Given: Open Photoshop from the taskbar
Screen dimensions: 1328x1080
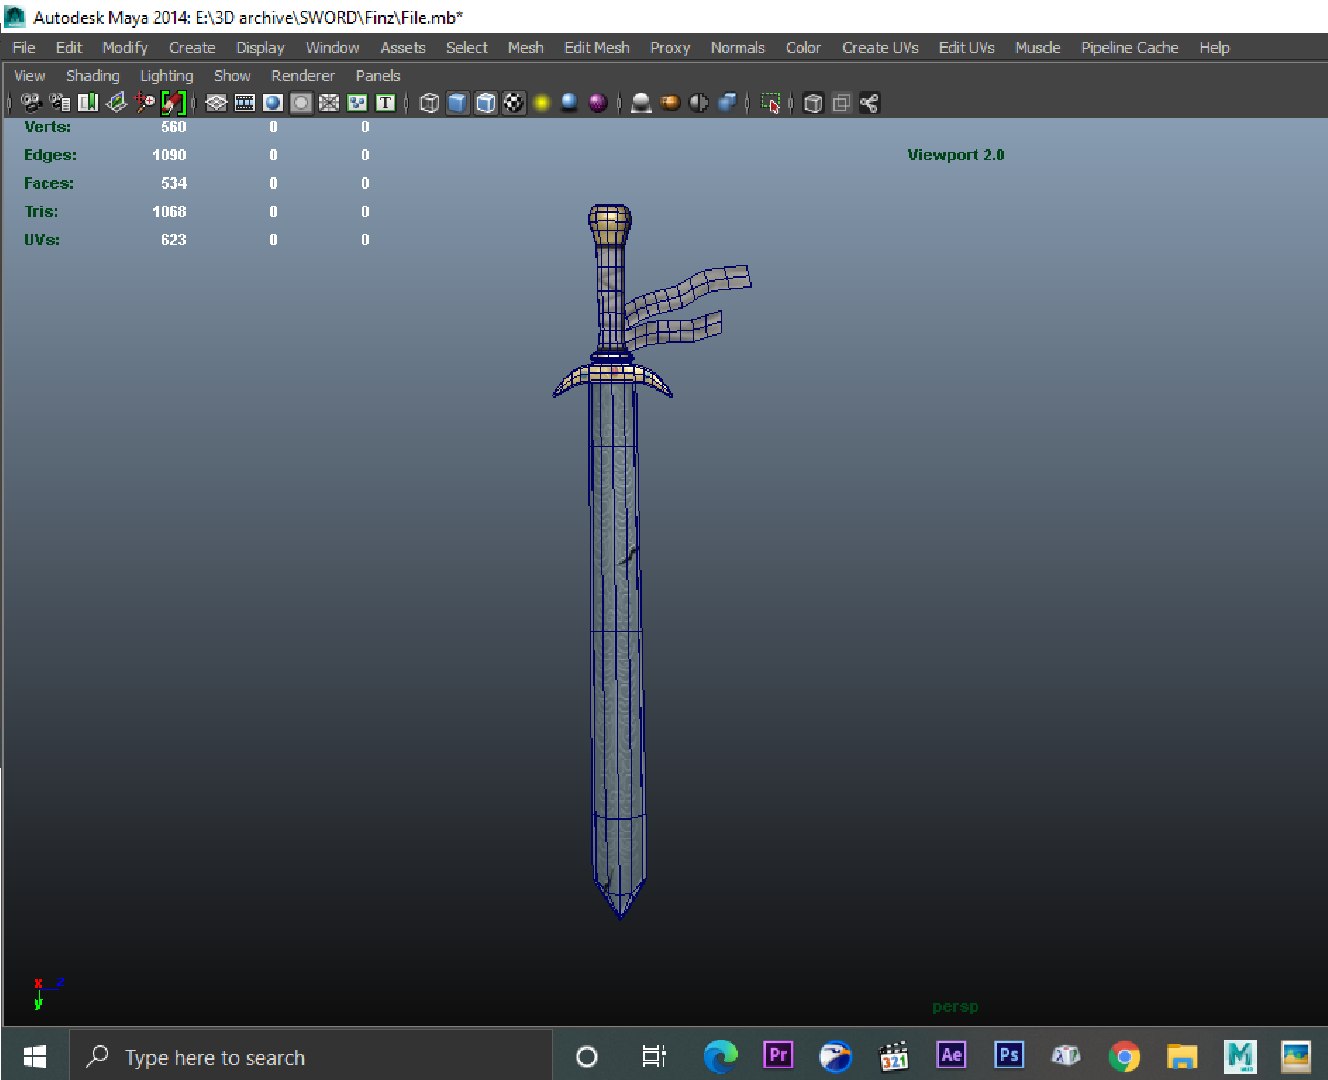Looking at the screenshot, I should [1008, 1056].
